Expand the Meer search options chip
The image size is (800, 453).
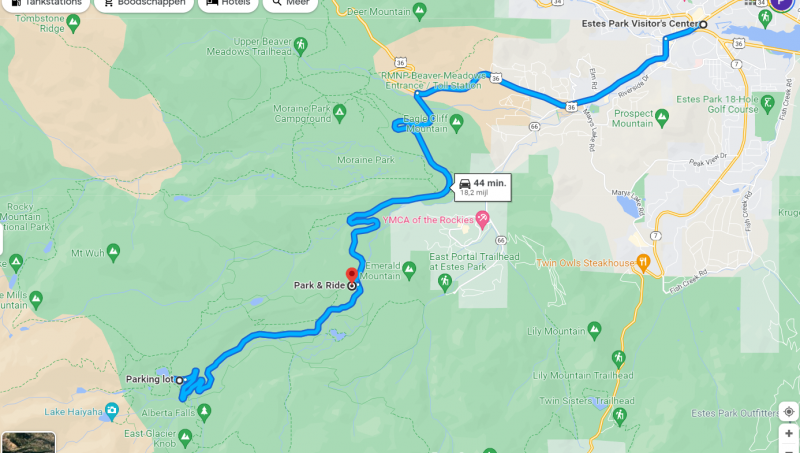[x=290, y=3]
